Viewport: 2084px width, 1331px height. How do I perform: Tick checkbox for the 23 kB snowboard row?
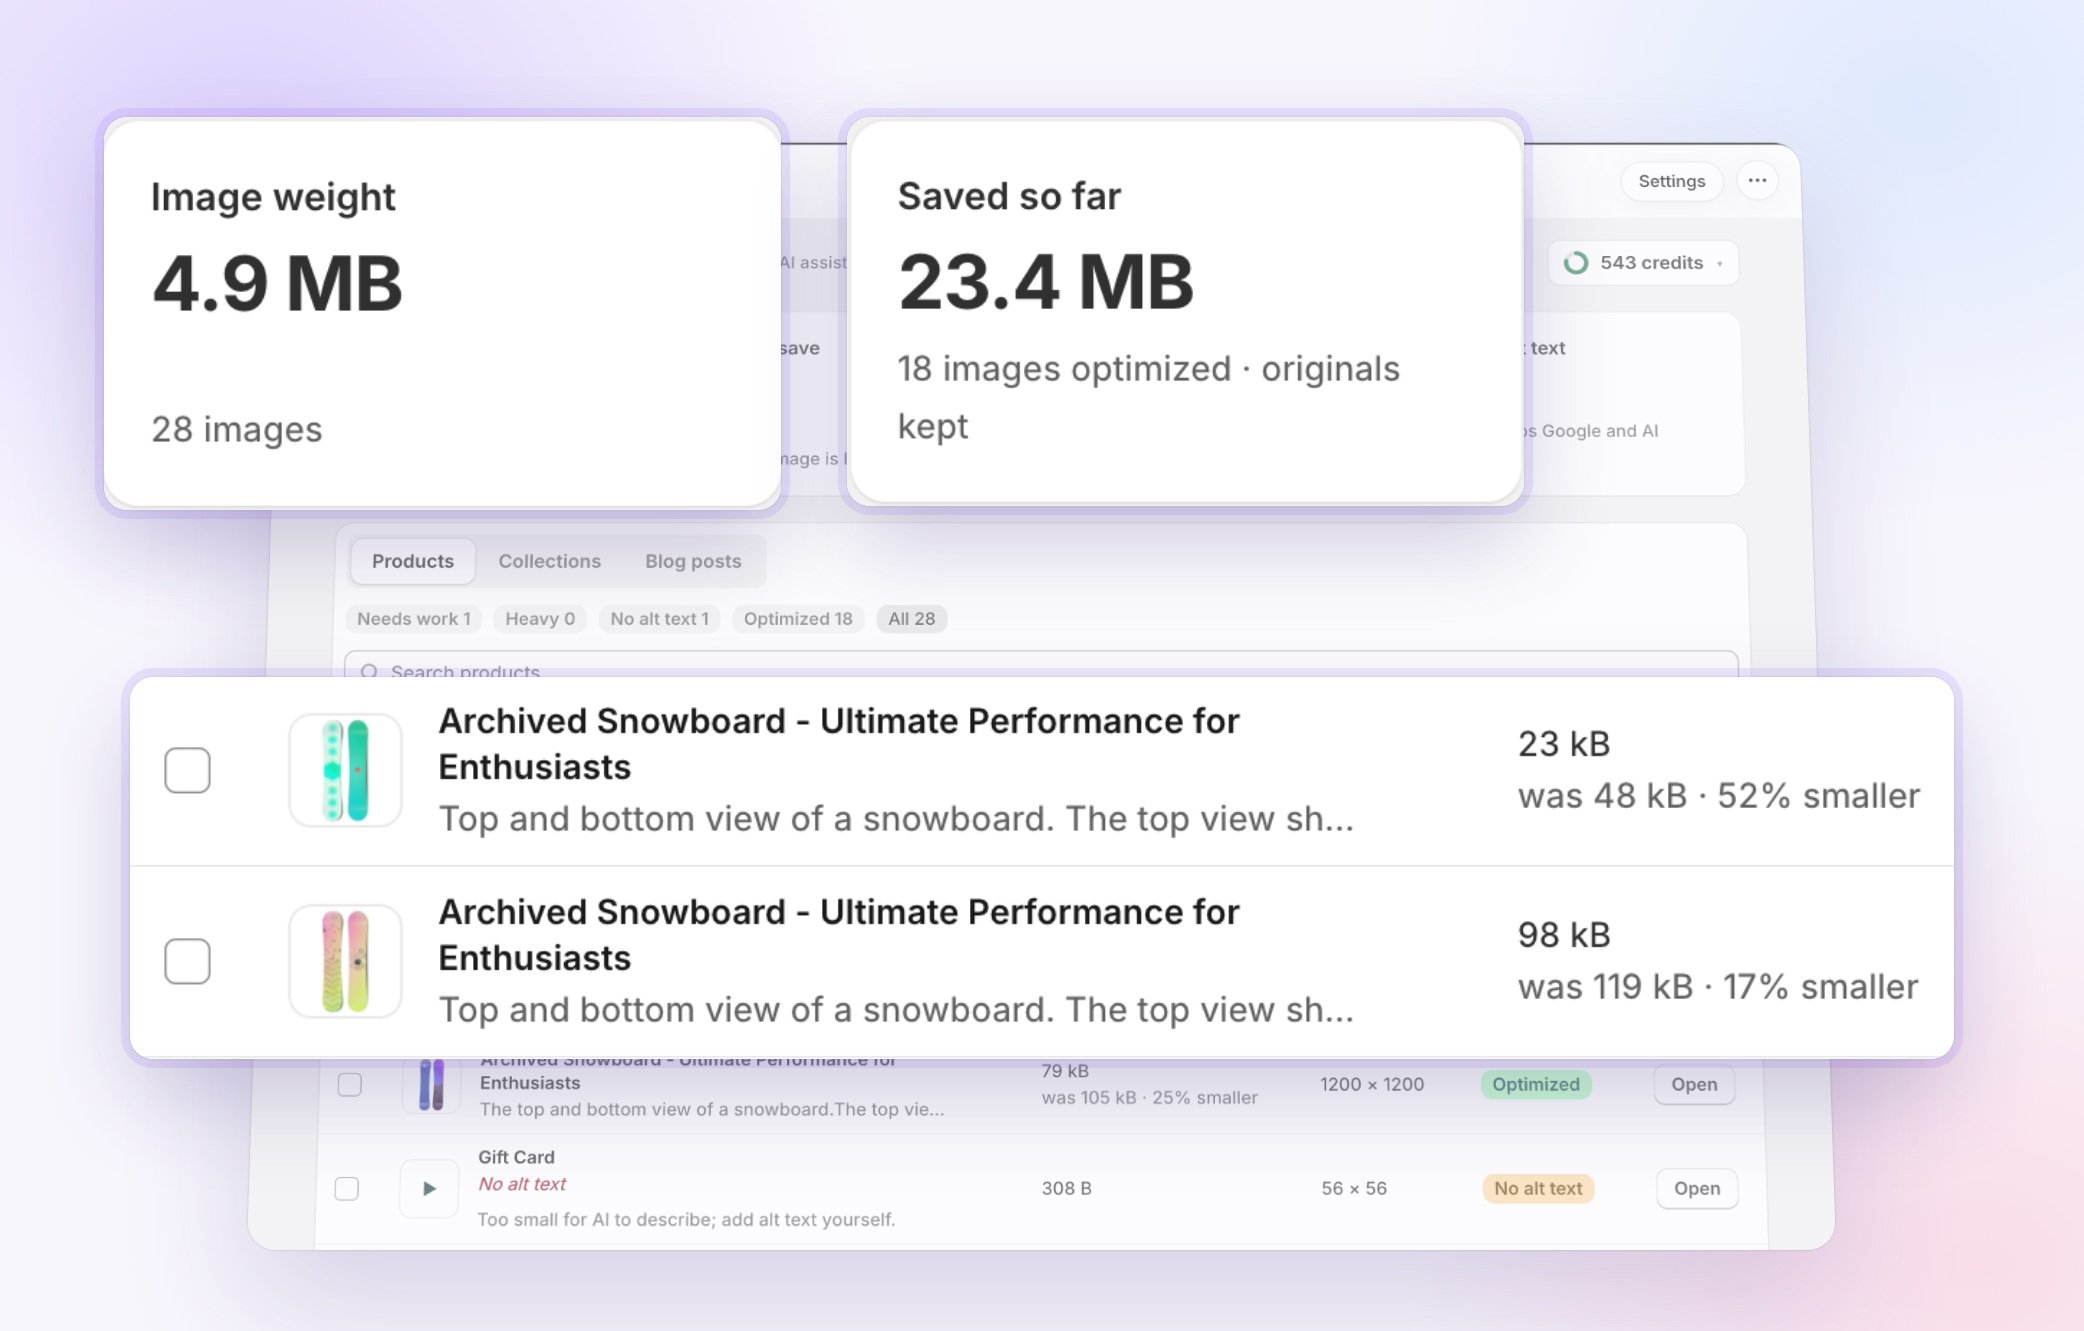187,770
